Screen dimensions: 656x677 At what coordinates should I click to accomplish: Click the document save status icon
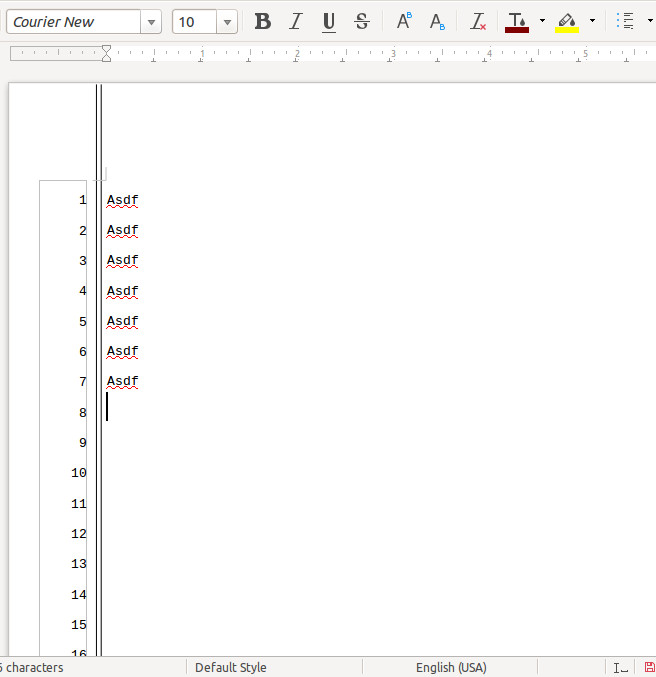click(x=649, y=667)
